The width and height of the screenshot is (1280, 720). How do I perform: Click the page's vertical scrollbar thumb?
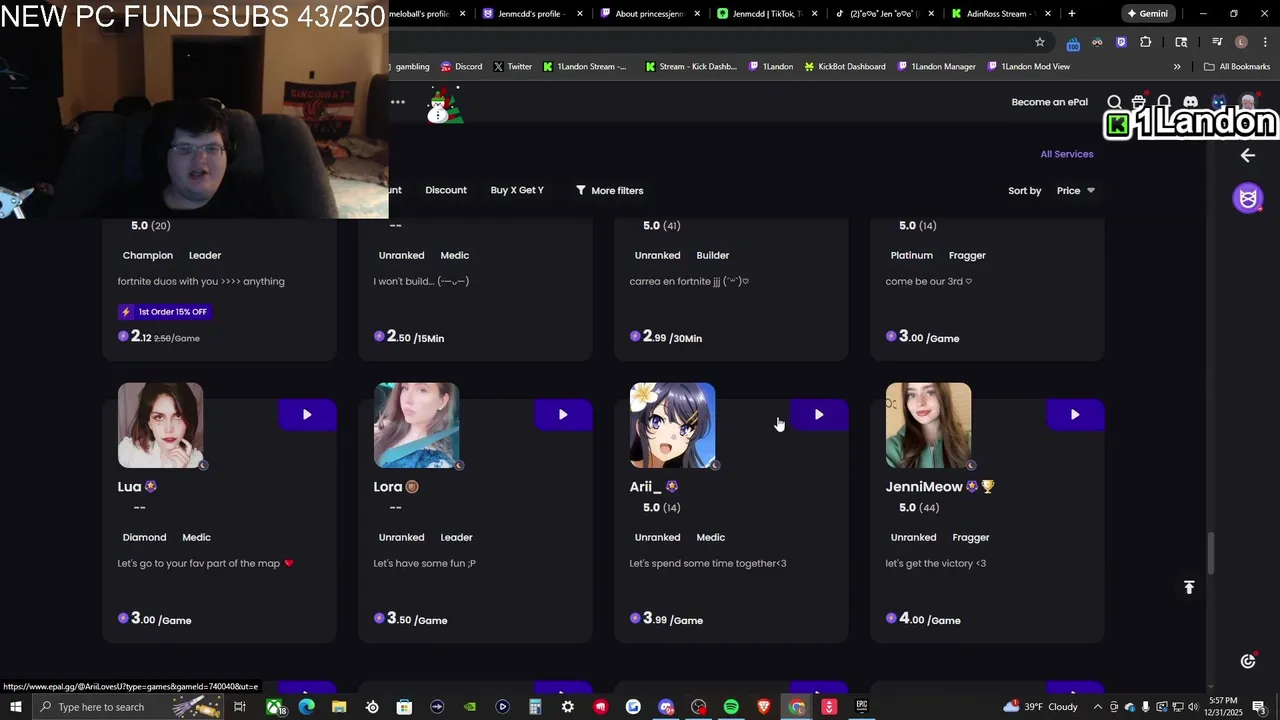point(1209,553)
